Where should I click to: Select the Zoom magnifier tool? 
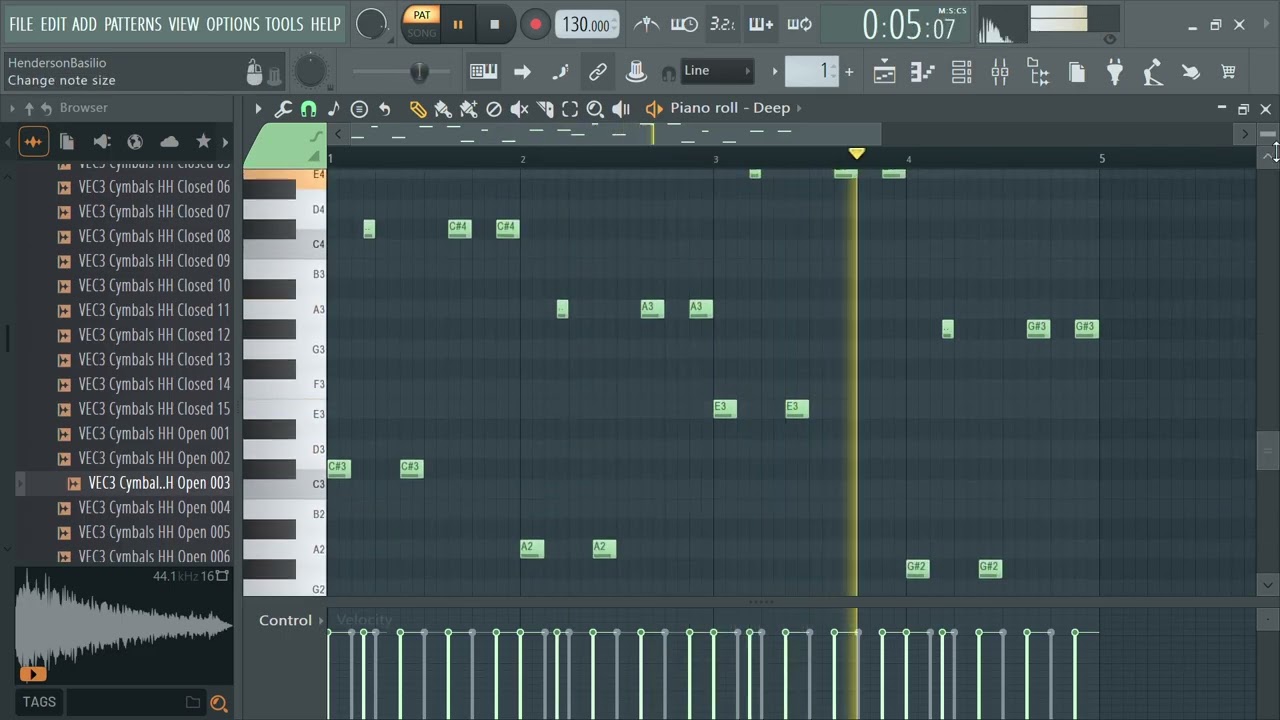(x=595, y=109)
